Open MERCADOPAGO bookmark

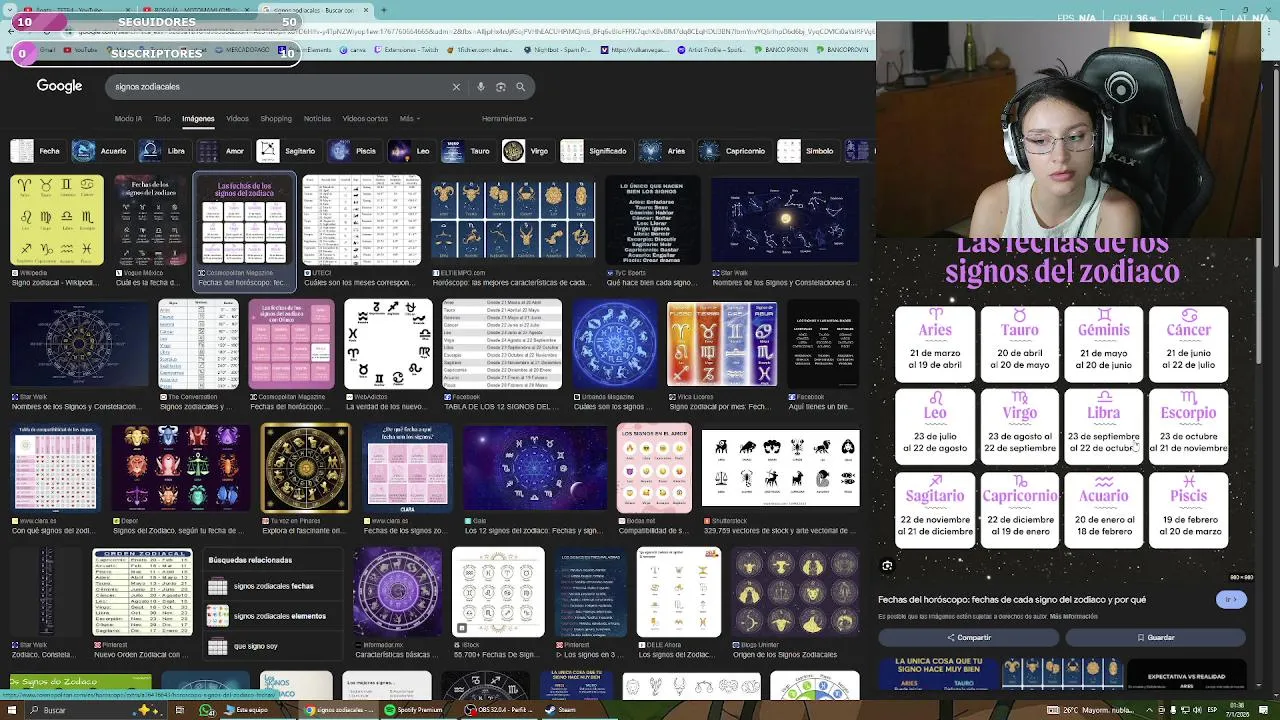click(242, 50)
